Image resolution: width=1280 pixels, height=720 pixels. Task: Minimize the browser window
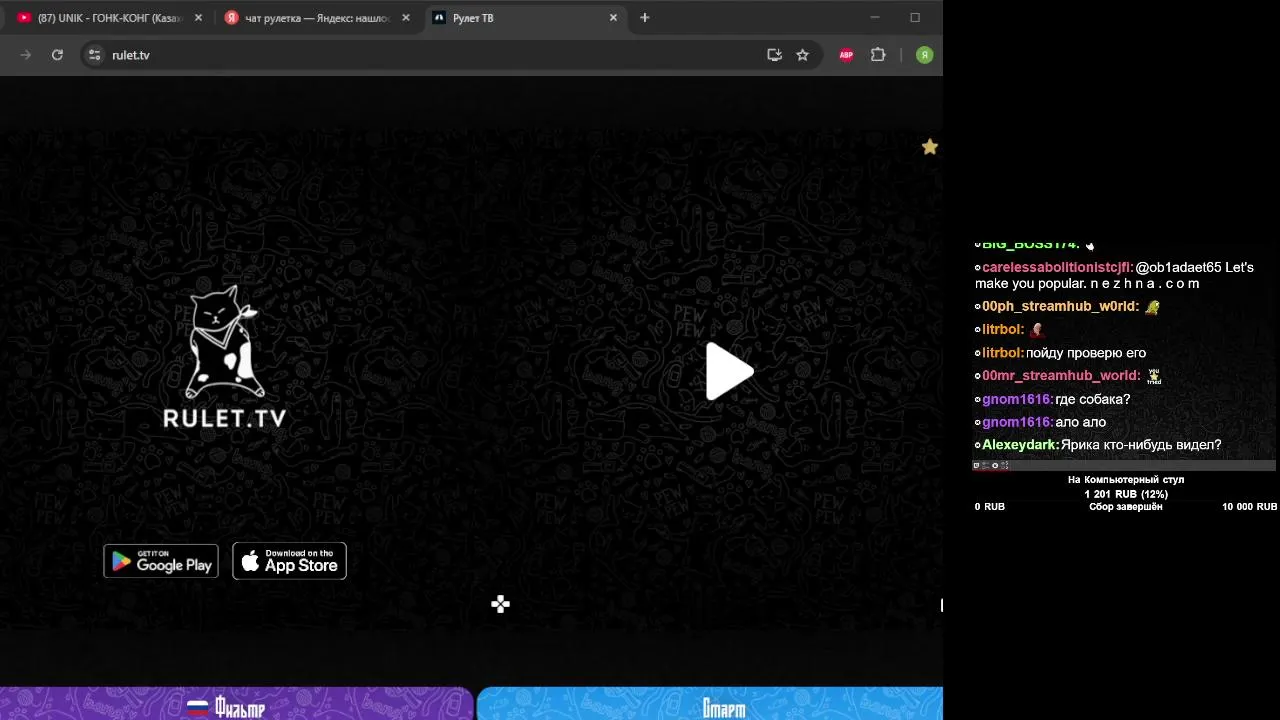coord(875,18)
